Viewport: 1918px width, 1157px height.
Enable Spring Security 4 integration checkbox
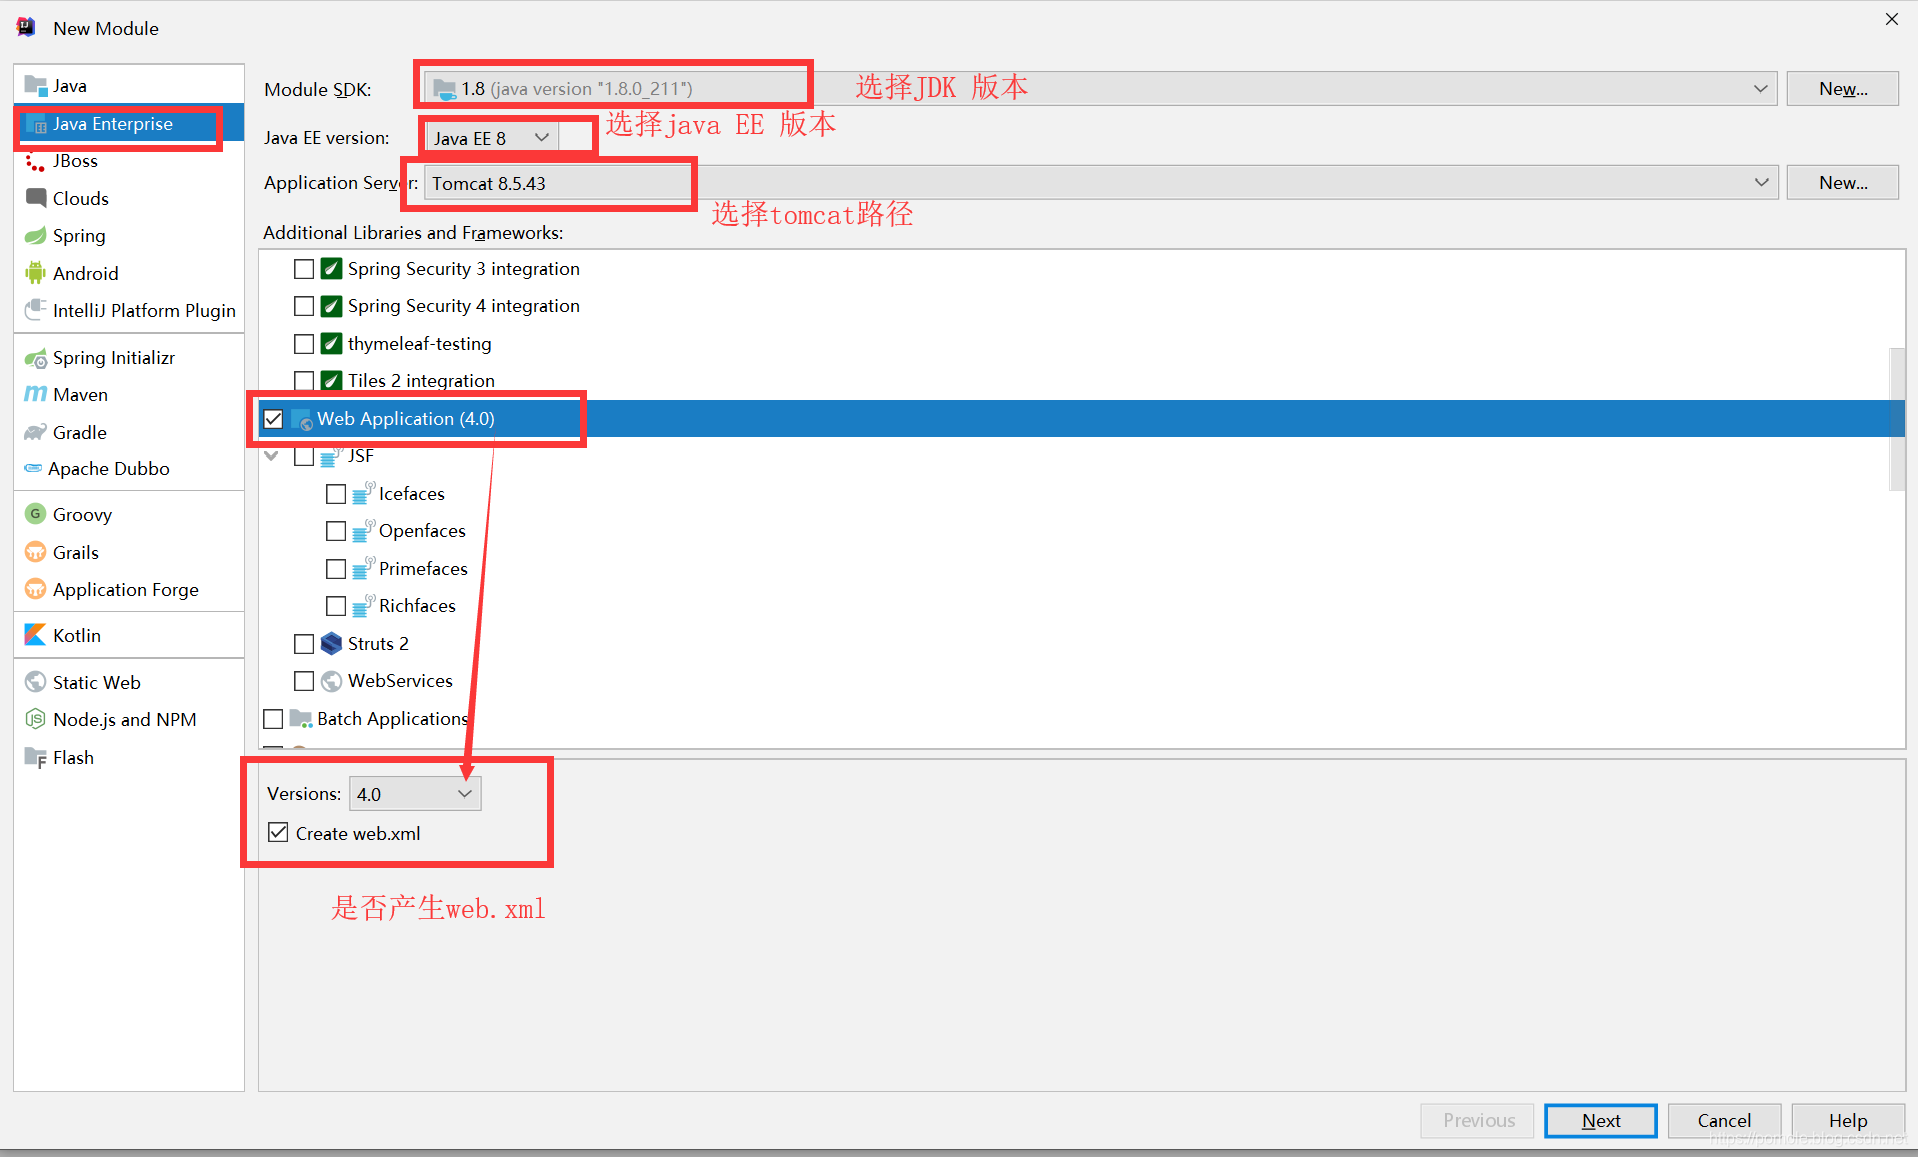pyautogui.click(x=304, y=306)
